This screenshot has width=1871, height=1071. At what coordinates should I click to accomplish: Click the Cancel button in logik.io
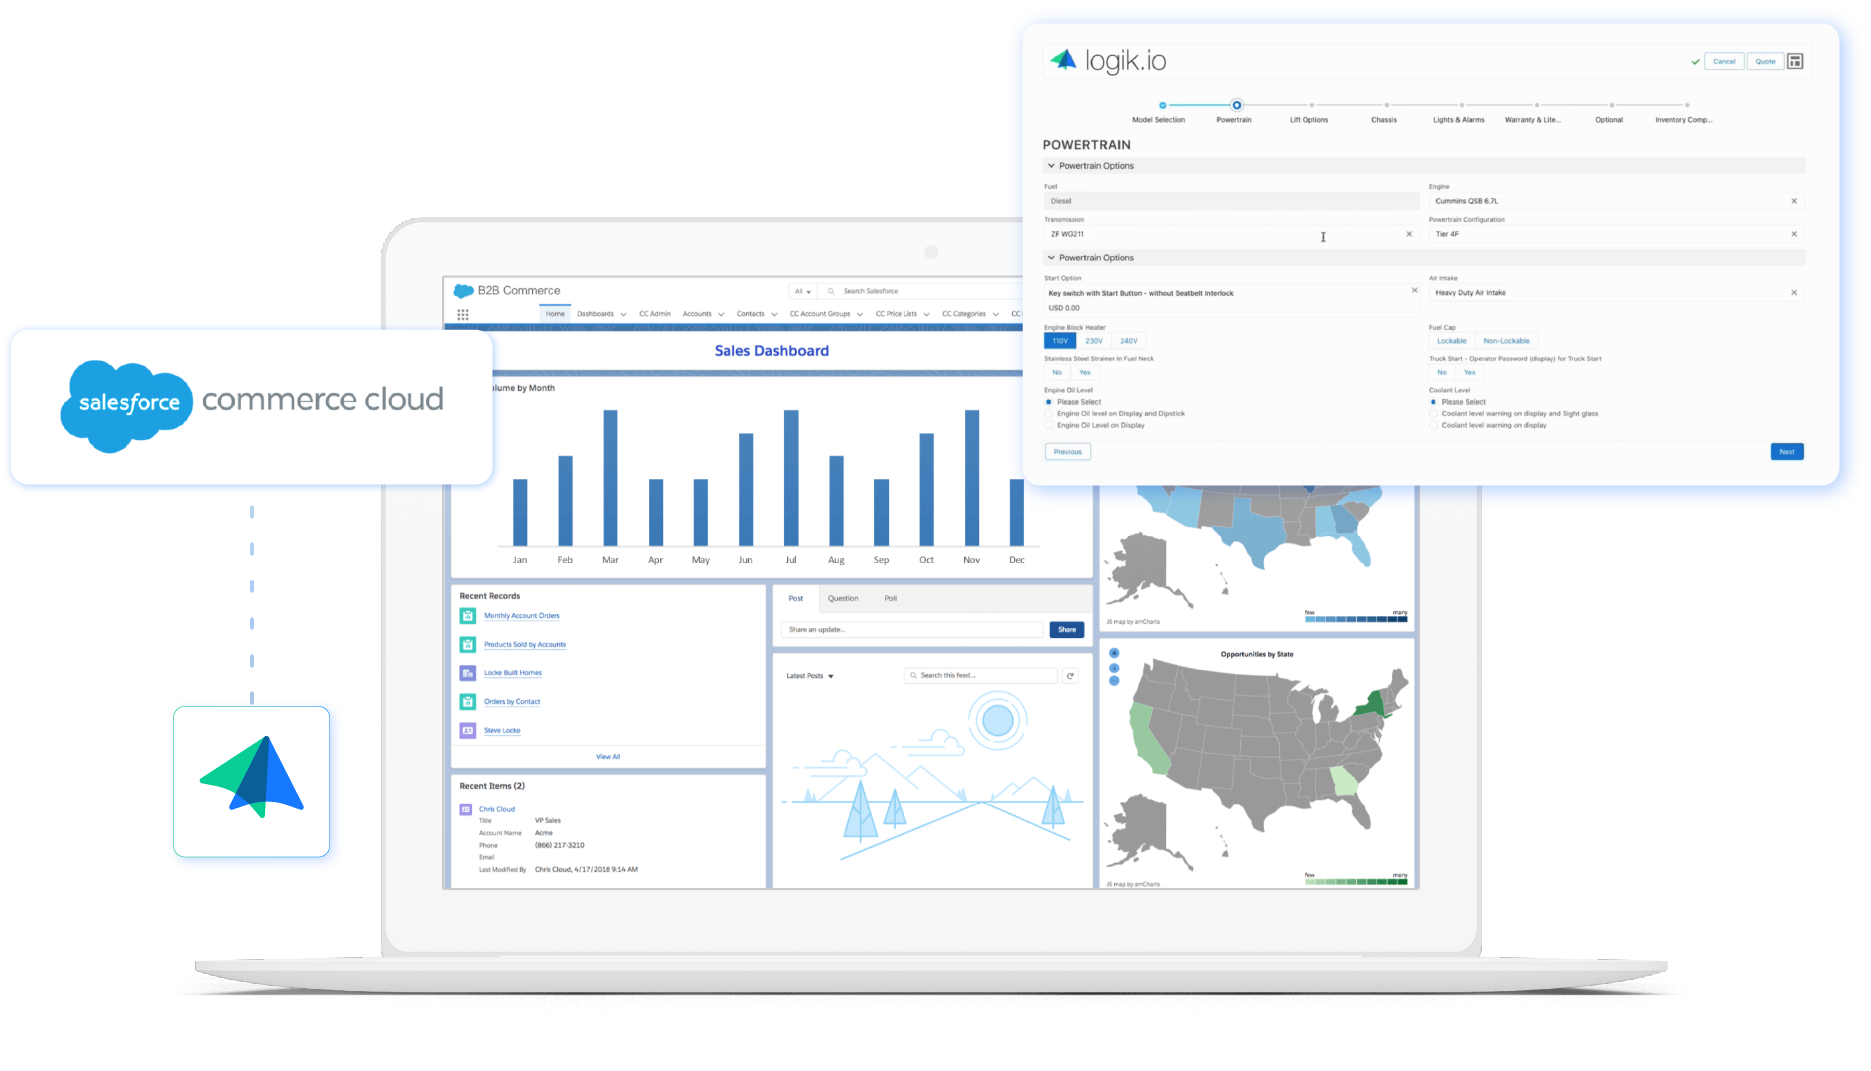[1724, 62]
